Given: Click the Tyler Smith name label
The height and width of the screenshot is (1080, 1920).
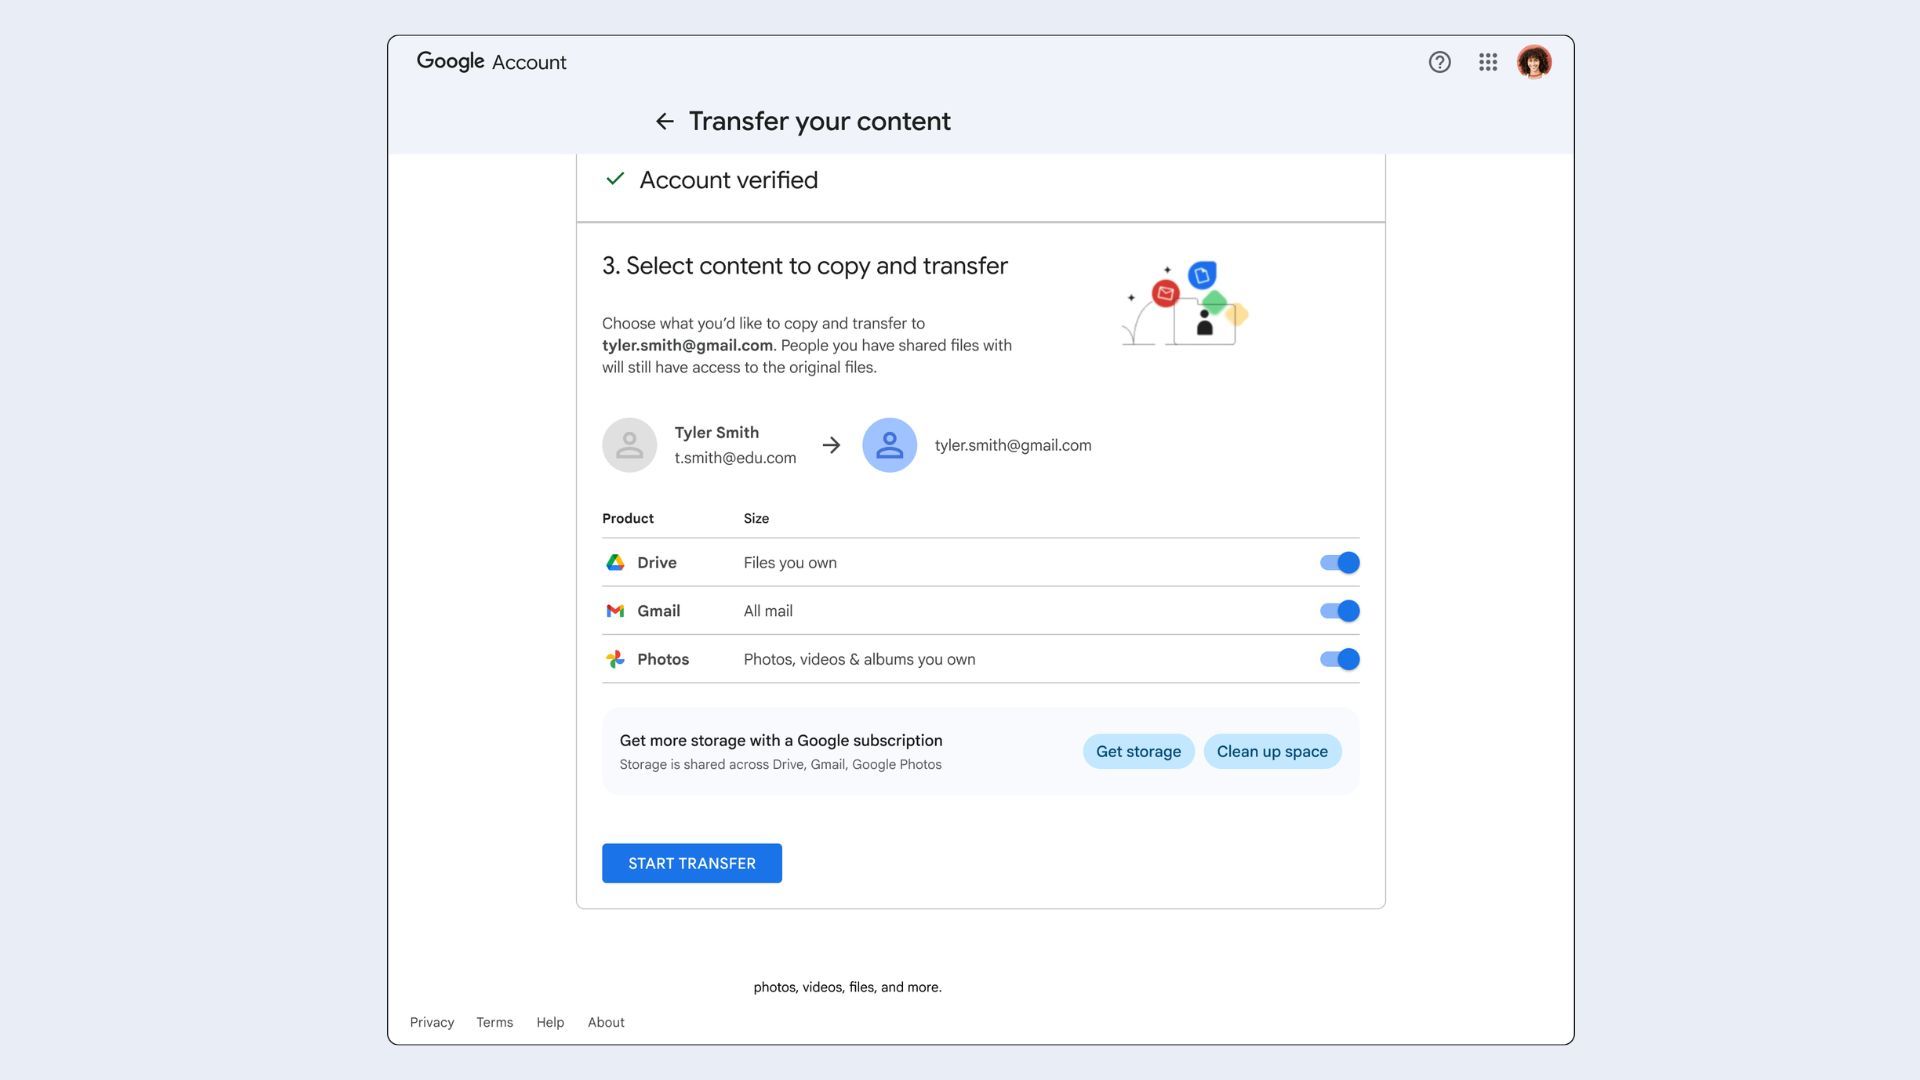Looking at the screenshot, I should click(x=716, y=432).
